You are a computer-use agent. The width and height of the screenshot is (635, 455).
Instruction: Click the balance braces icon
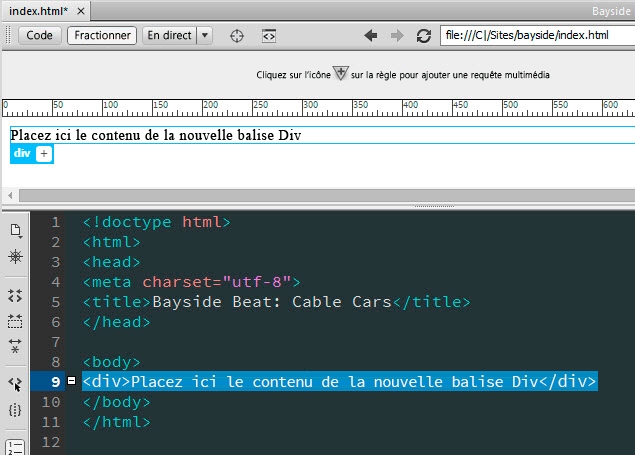pyautogui.click(x=15, y=410)
